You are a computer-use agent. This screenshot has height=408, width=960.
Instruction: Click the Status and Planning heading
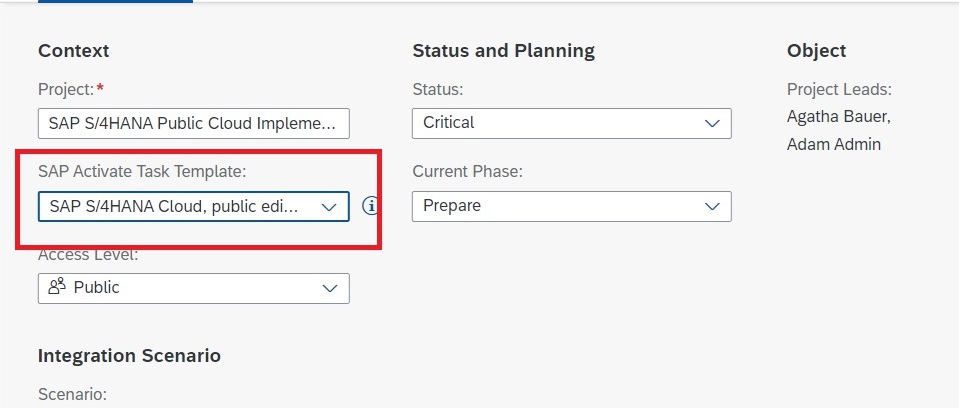pos(503,51)
